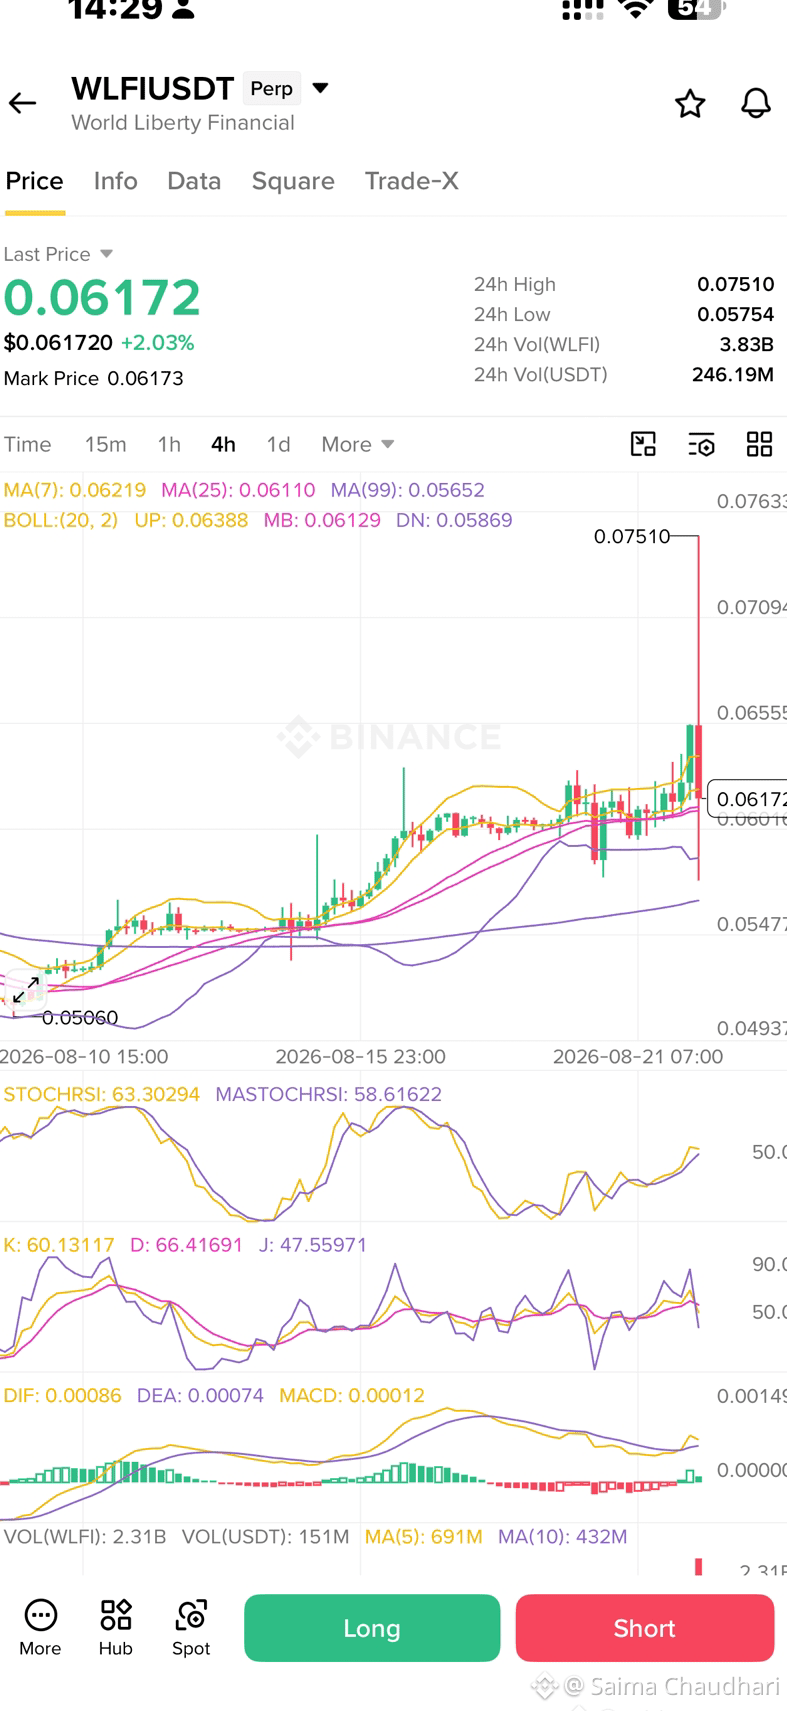Open multi-chart grid layout icon
The height and width of the screenshot is (1711, 787).
pyautogui.click(x=760, y=444)
